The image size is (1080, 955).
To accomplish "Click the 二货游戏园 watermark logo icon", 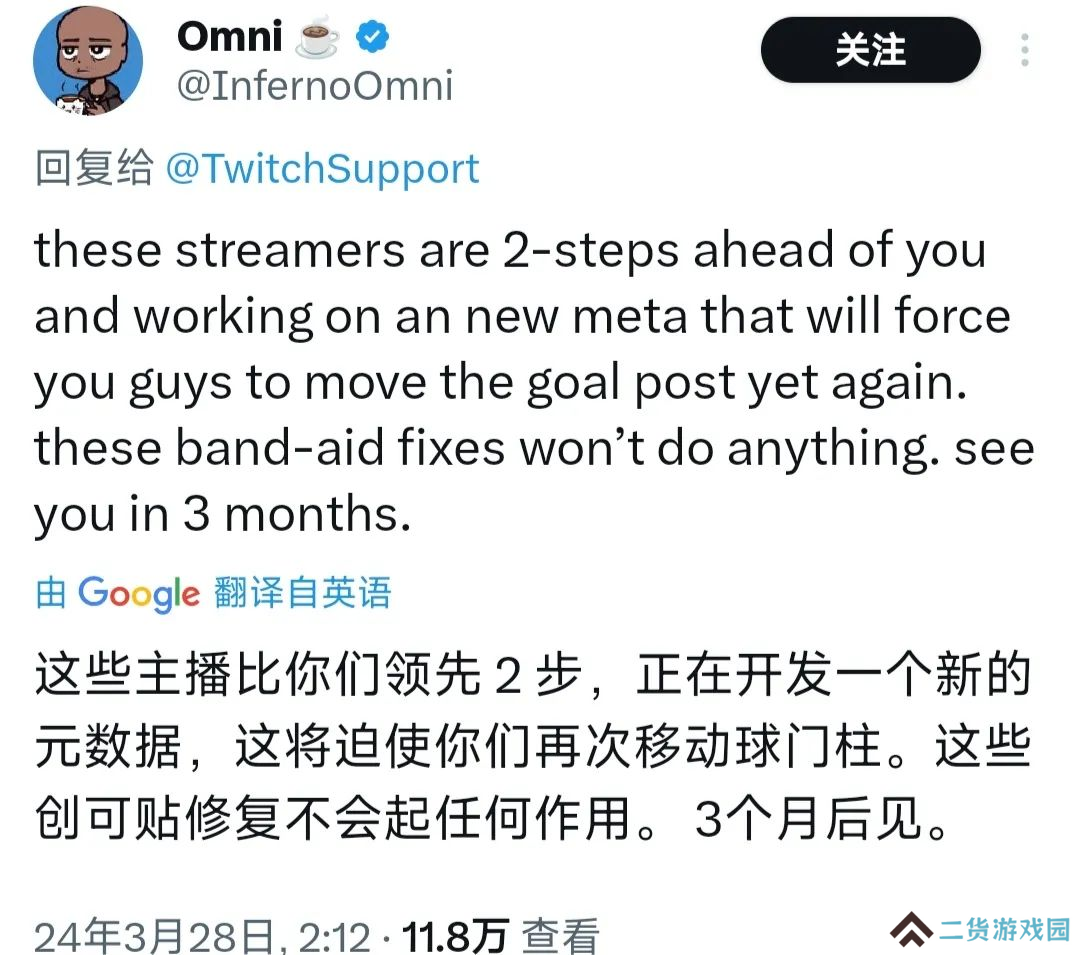I will pyautogui.click(x=911, y=929).
